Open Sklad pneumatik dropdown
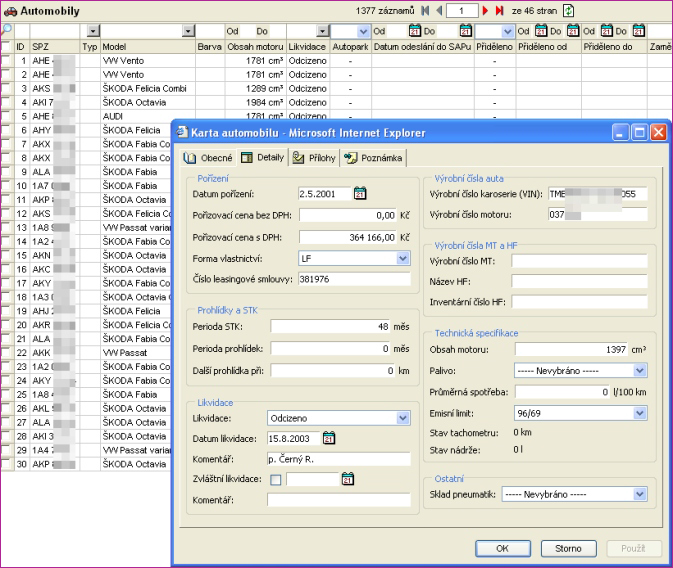This screenshot has height=568, width=673. point(640,494)
